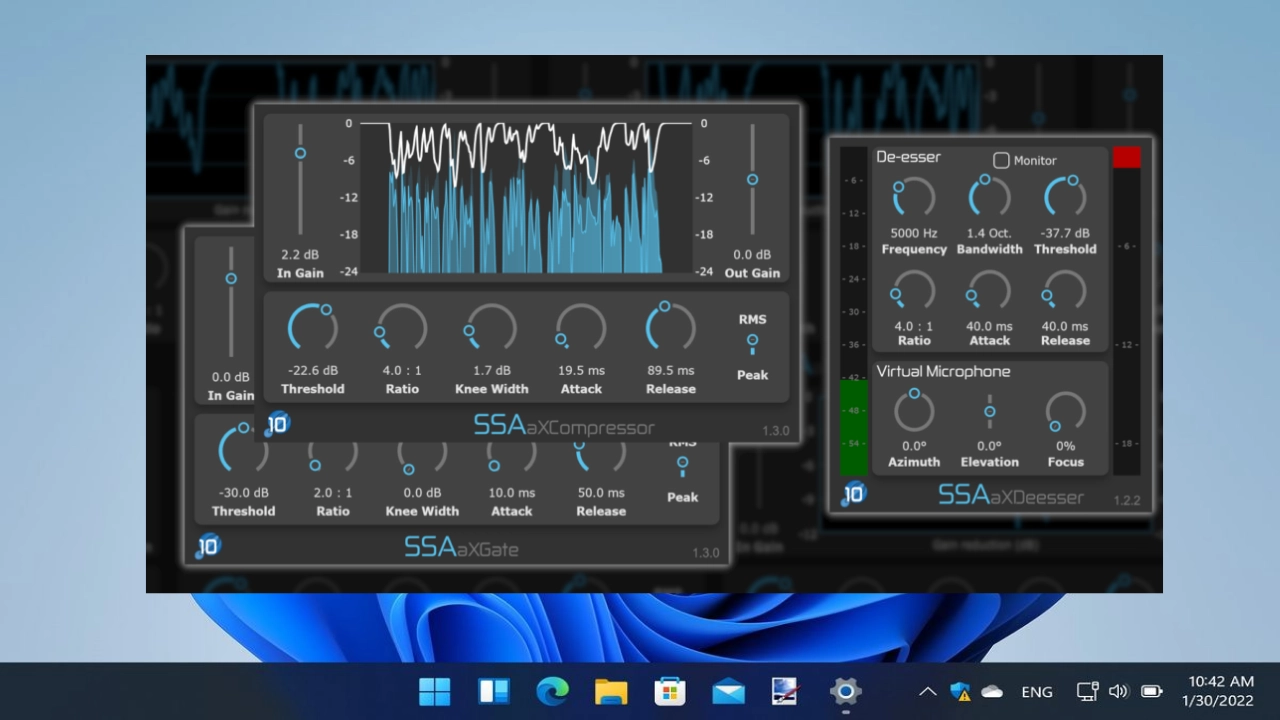Screen dimensions: 1280x720
Task: Click the ENG language indicator
Action: point(1037,691)
